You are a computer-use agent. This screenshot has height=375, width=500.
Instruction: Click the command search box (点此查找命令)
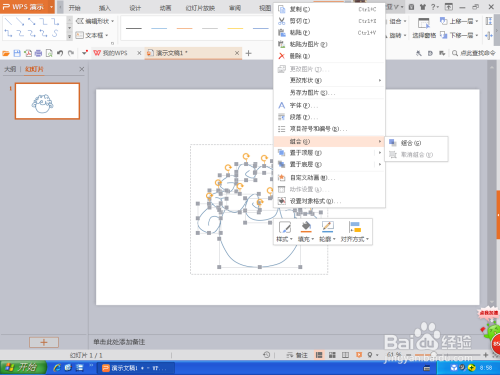pos(474,53)
